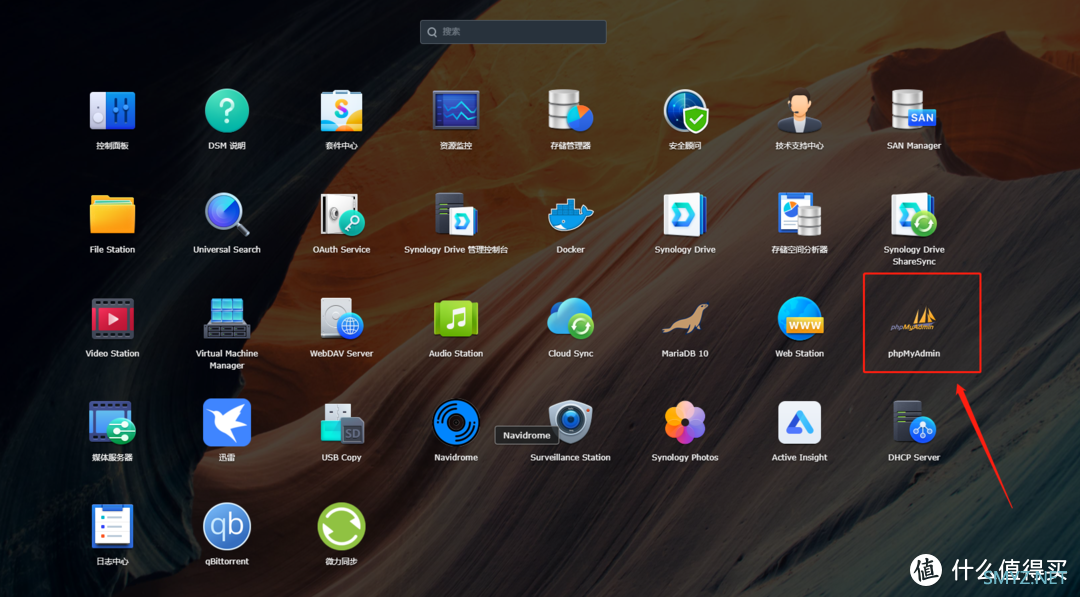Launch Docker
Image resolution: width=1080 pixels, height=597 pixels.
click(x=570, y=215)
